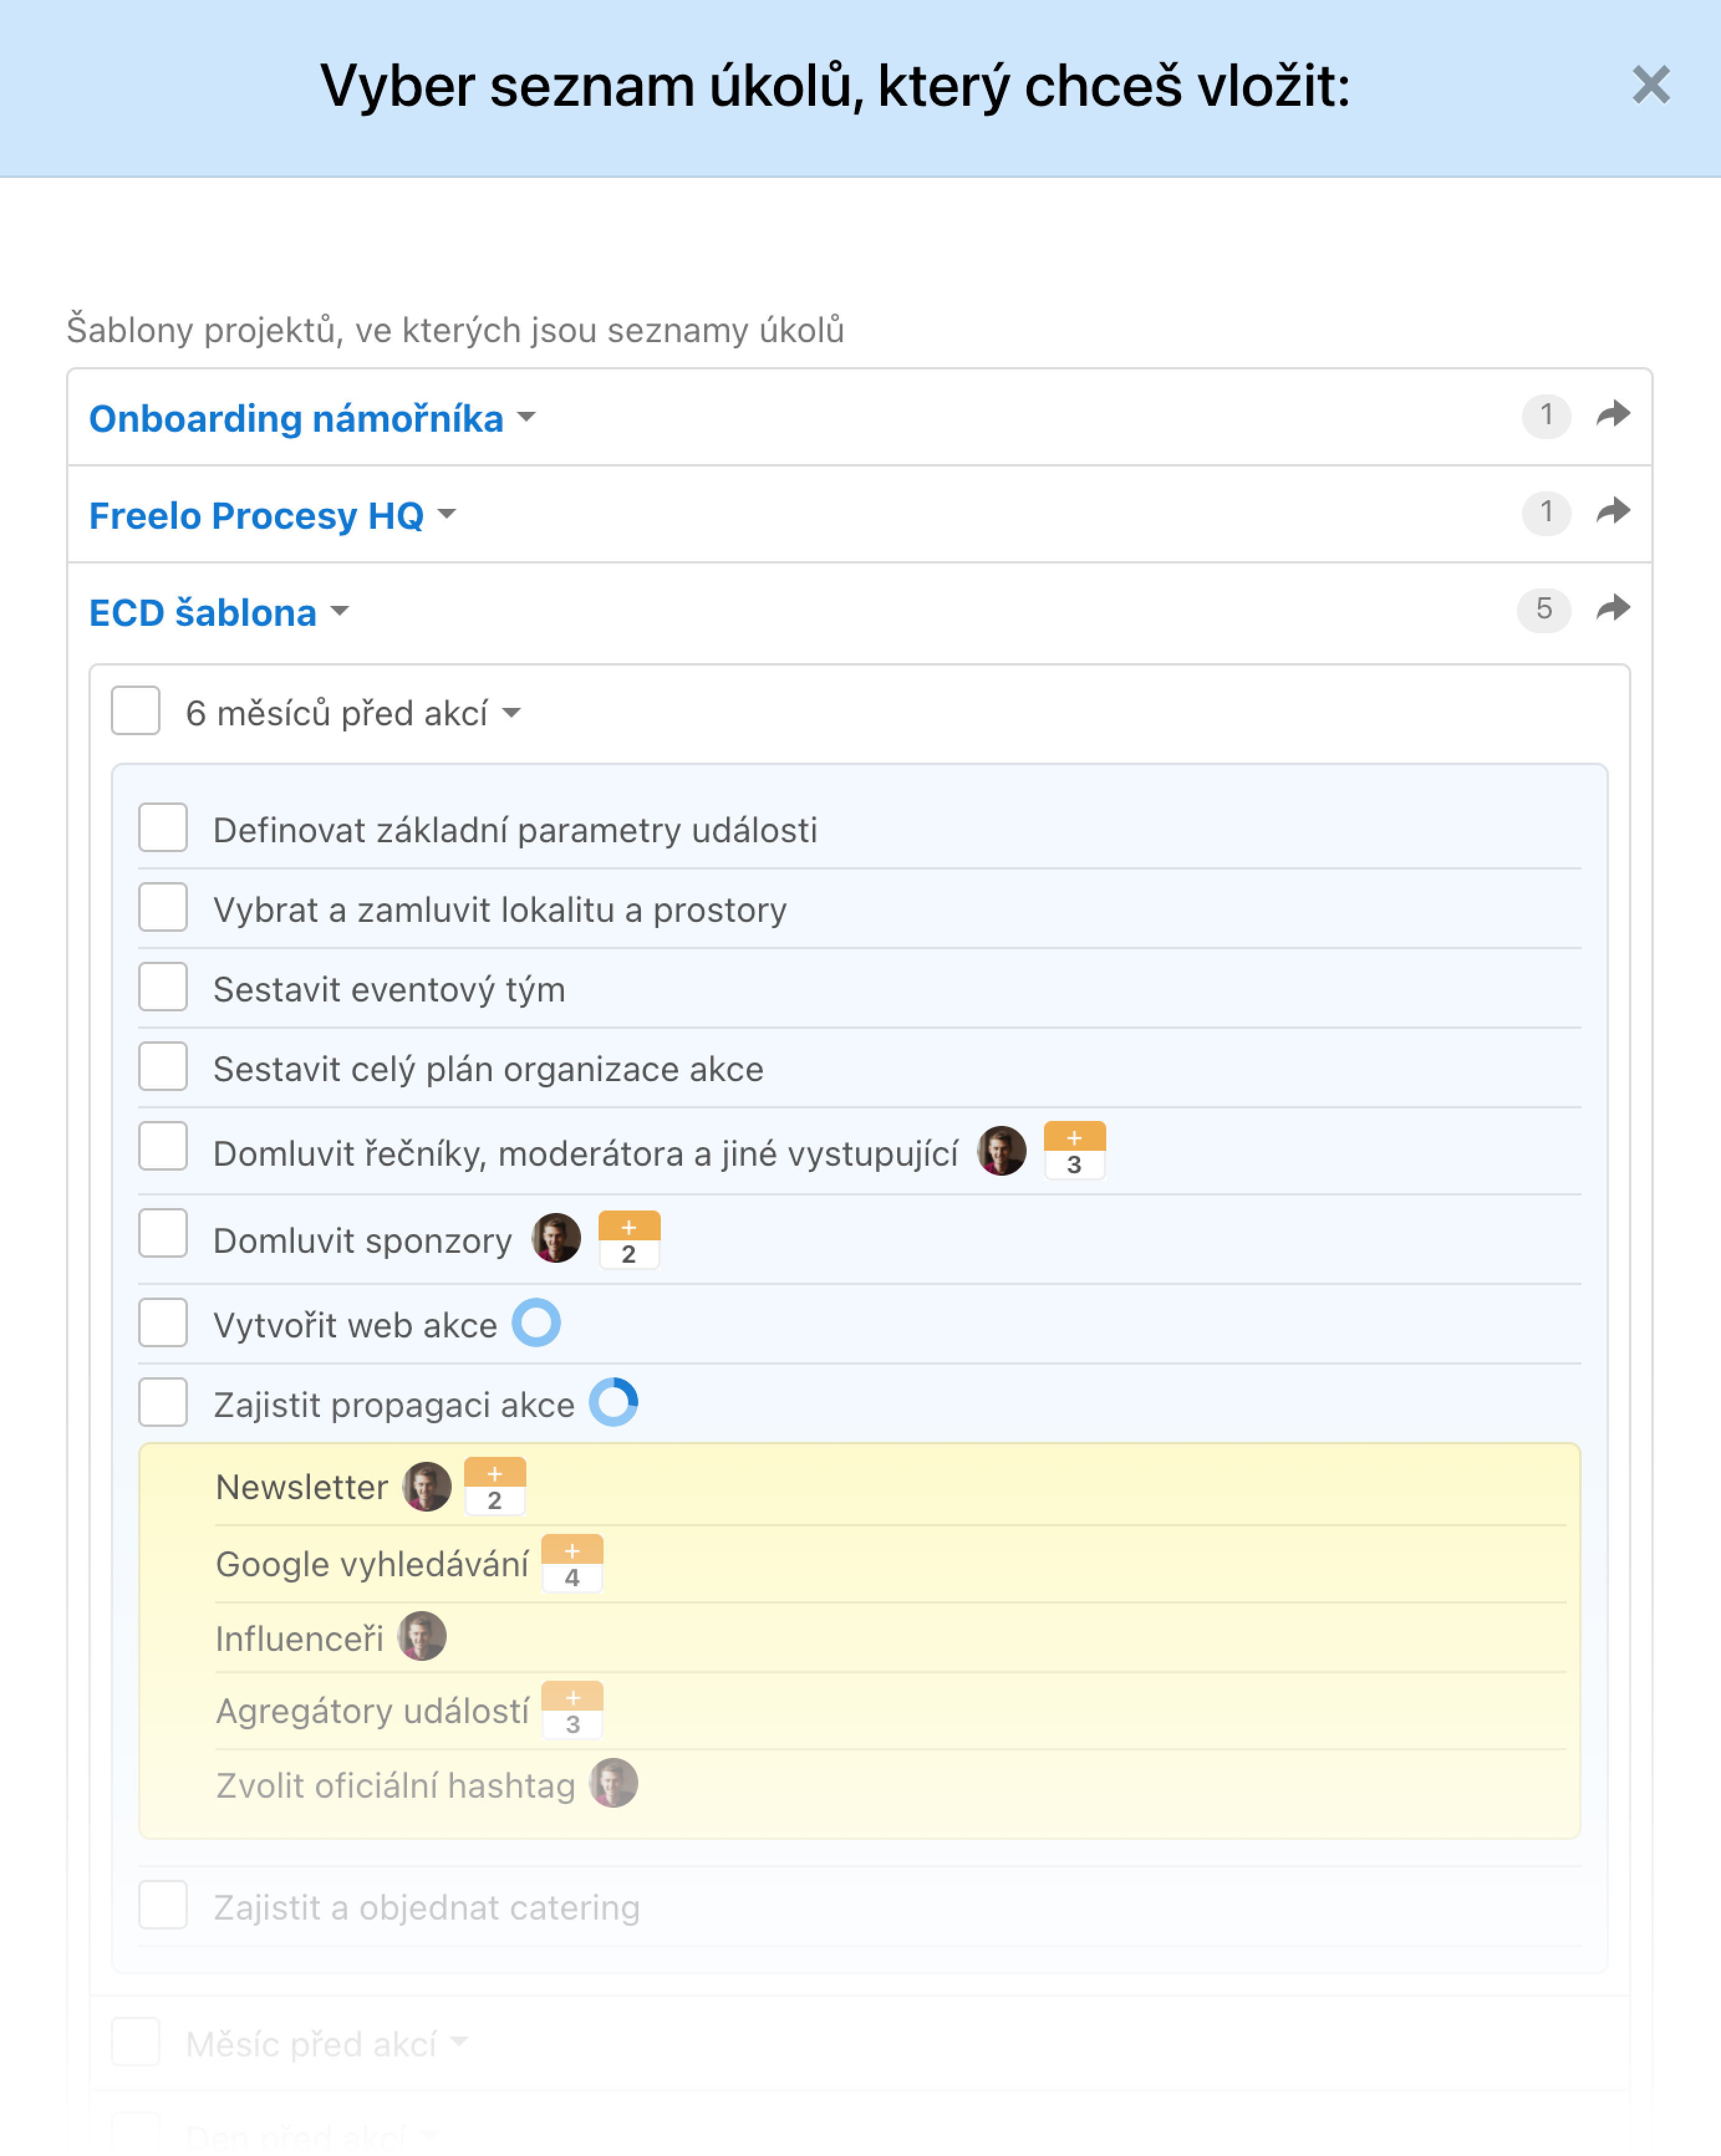This screenshot has width=1721, height=2156.
Task: Click the share arrow for Freelo Procesy HQ
Action: (x=1613, y=511)
